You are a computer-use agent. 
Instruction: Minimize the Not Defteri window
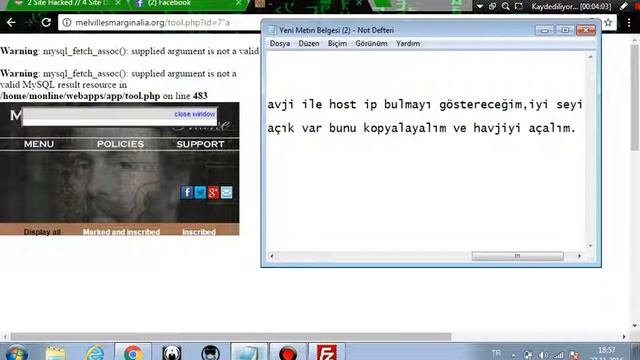coord(544,30)
